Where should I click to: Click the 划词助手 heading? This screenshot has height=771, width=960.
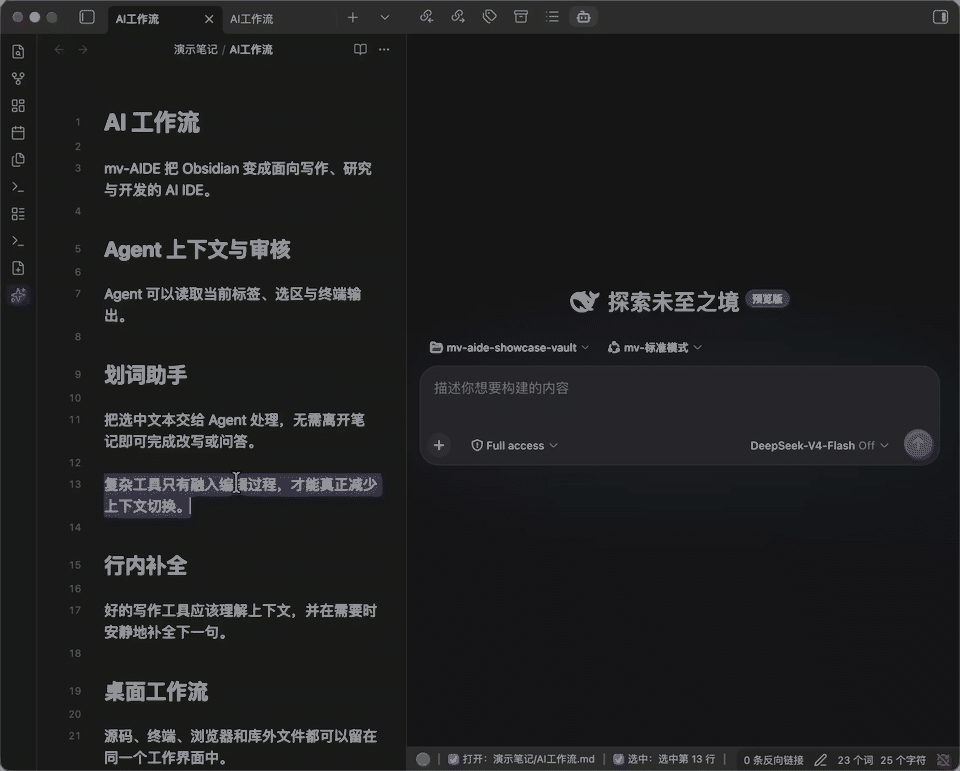pos(145,375)
